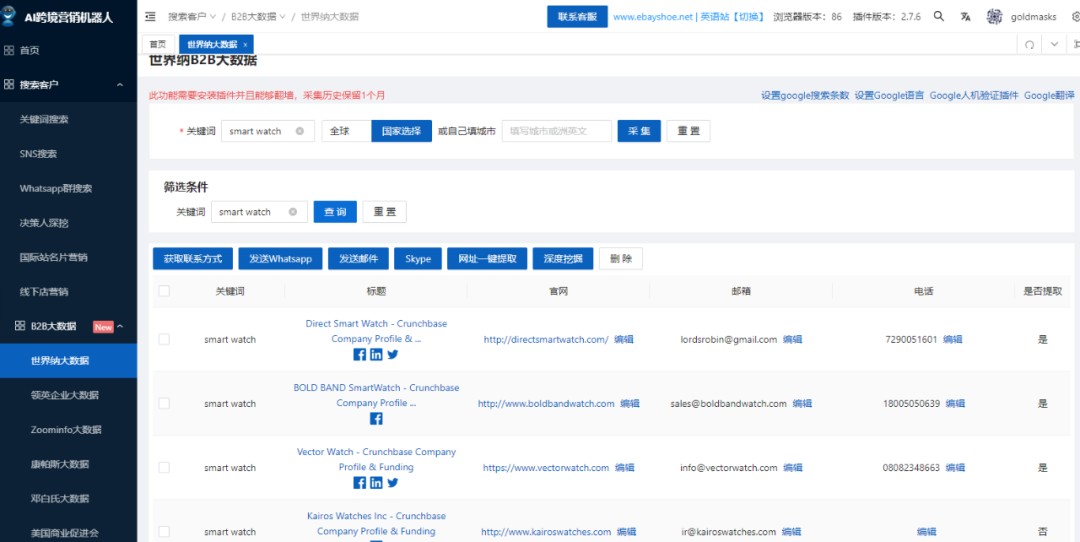Check the BOLD BAND SmartWatch row checkbox
The height and width of the screenshot is (542, 1080).
164,404
